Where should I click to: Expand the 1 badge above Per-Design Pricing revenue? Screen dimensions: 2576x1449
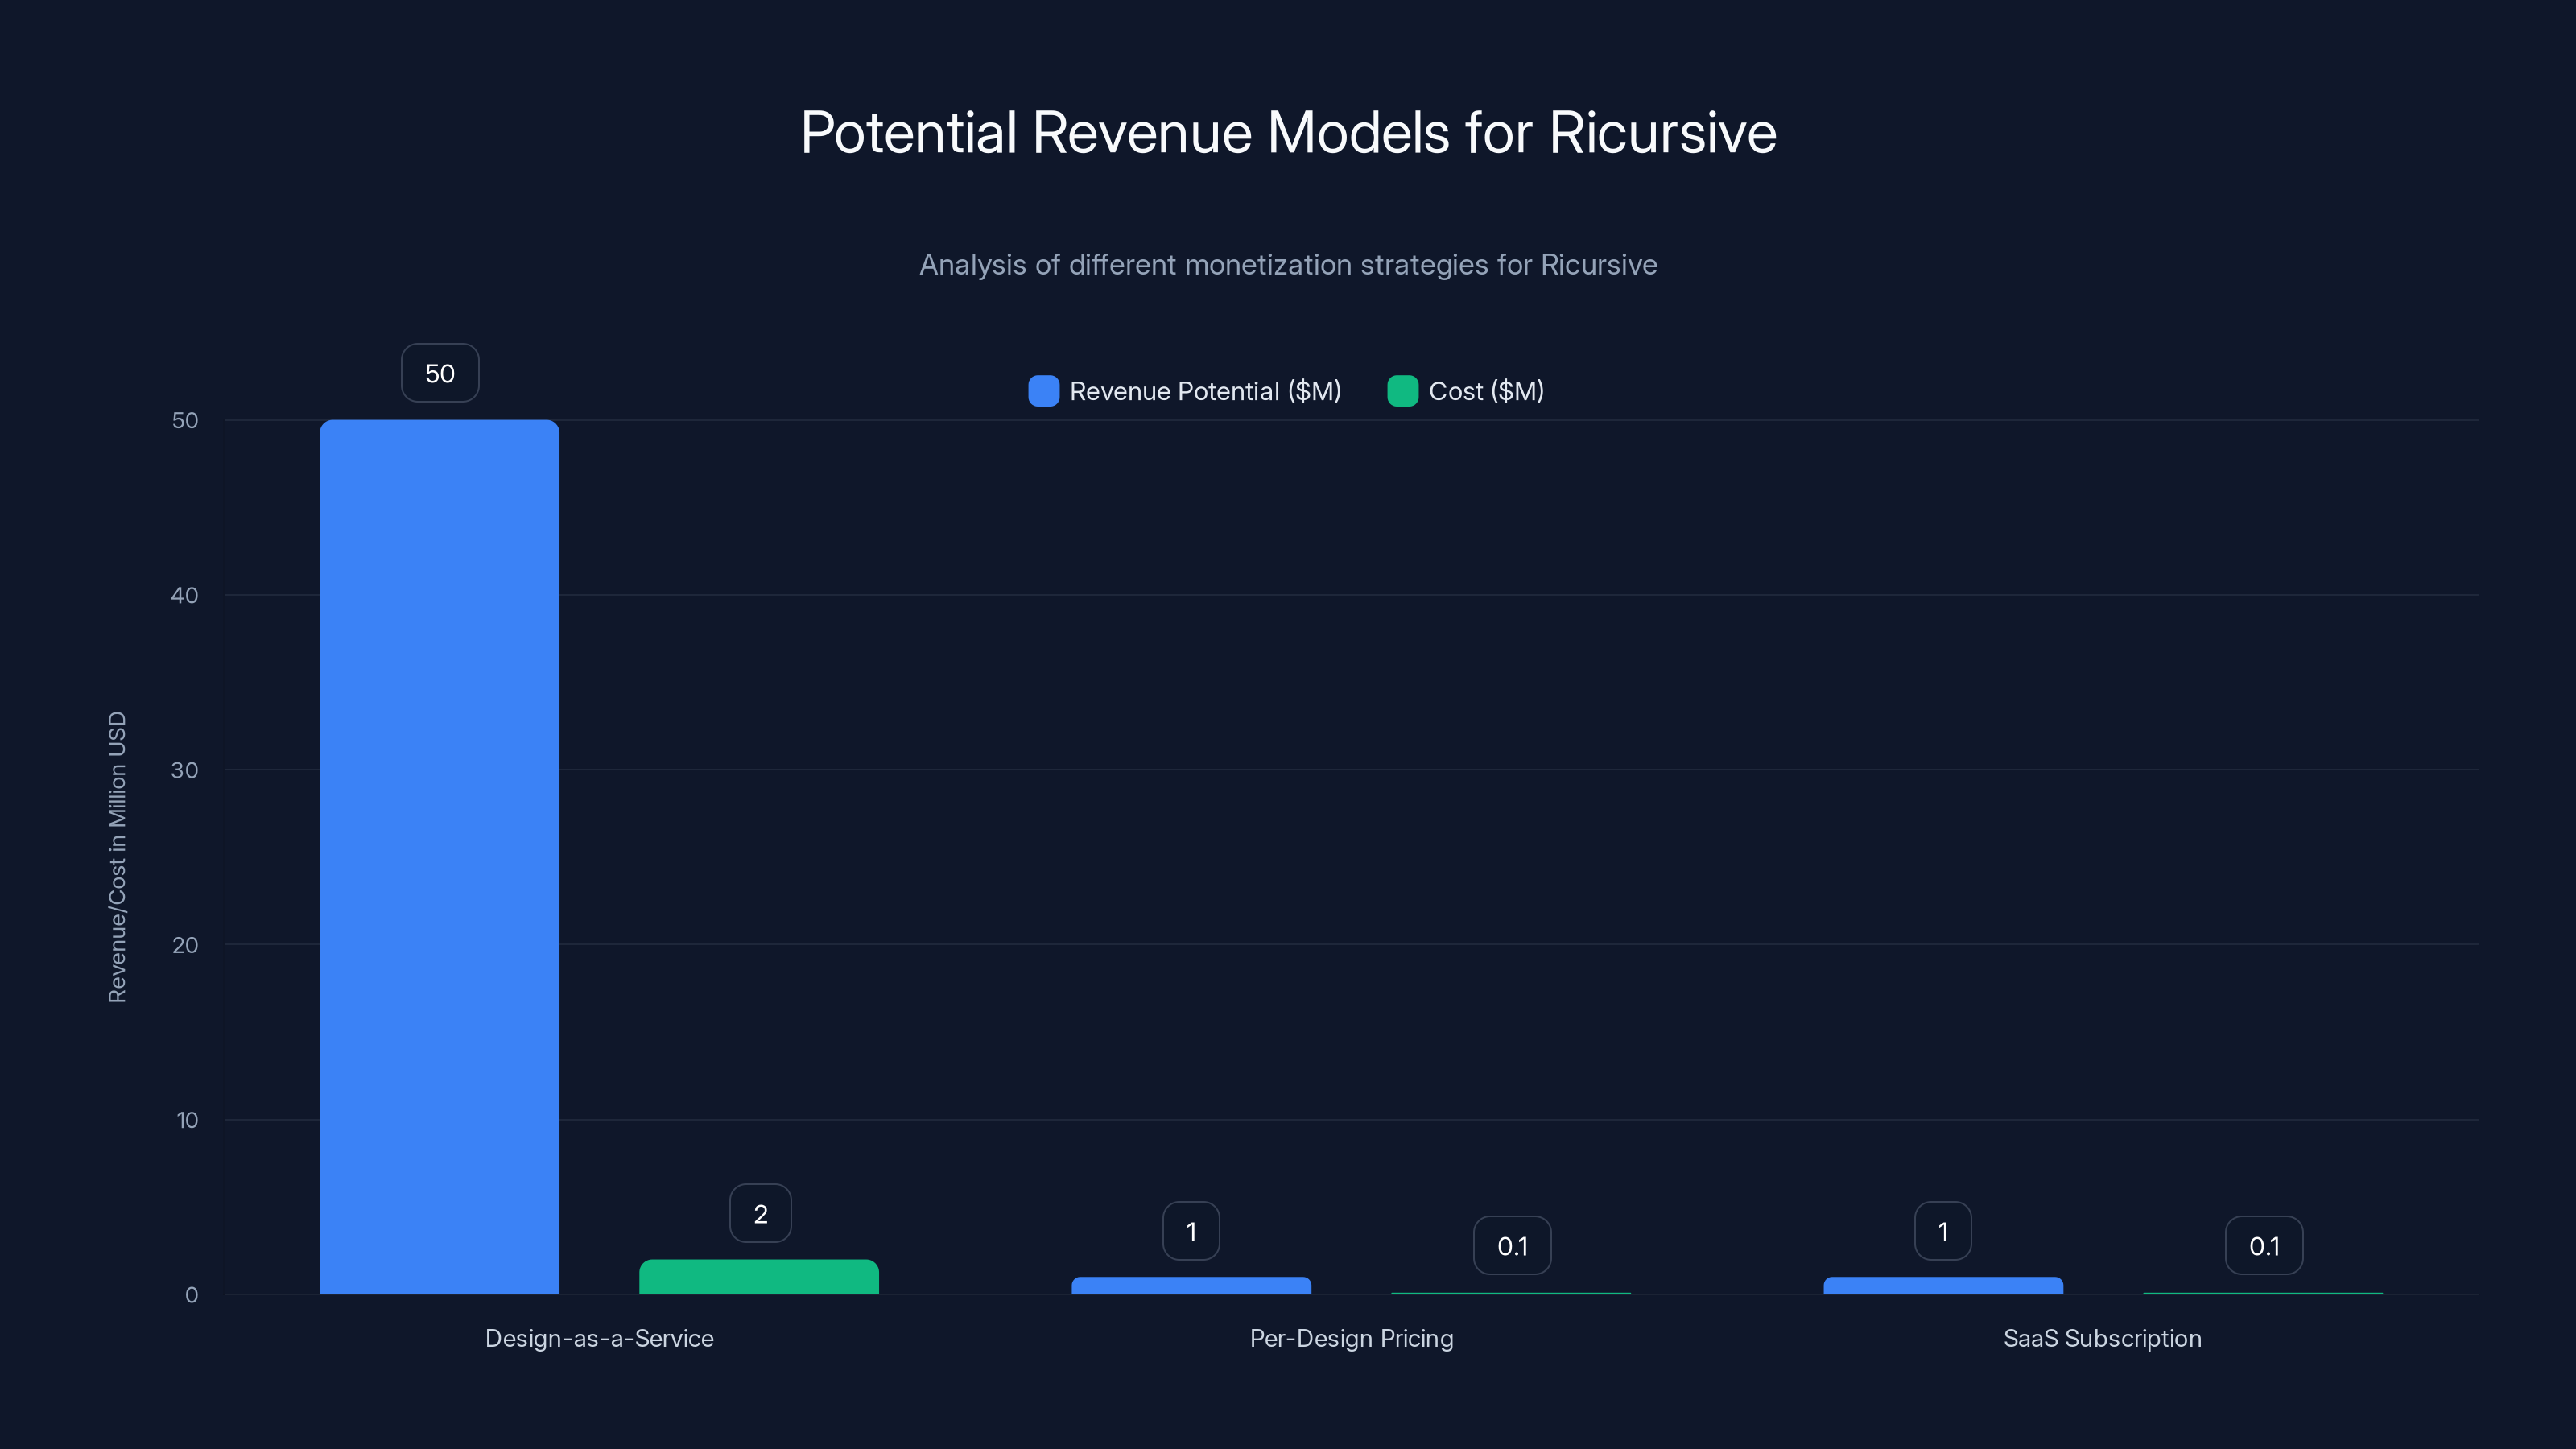click(1191, 1231)
